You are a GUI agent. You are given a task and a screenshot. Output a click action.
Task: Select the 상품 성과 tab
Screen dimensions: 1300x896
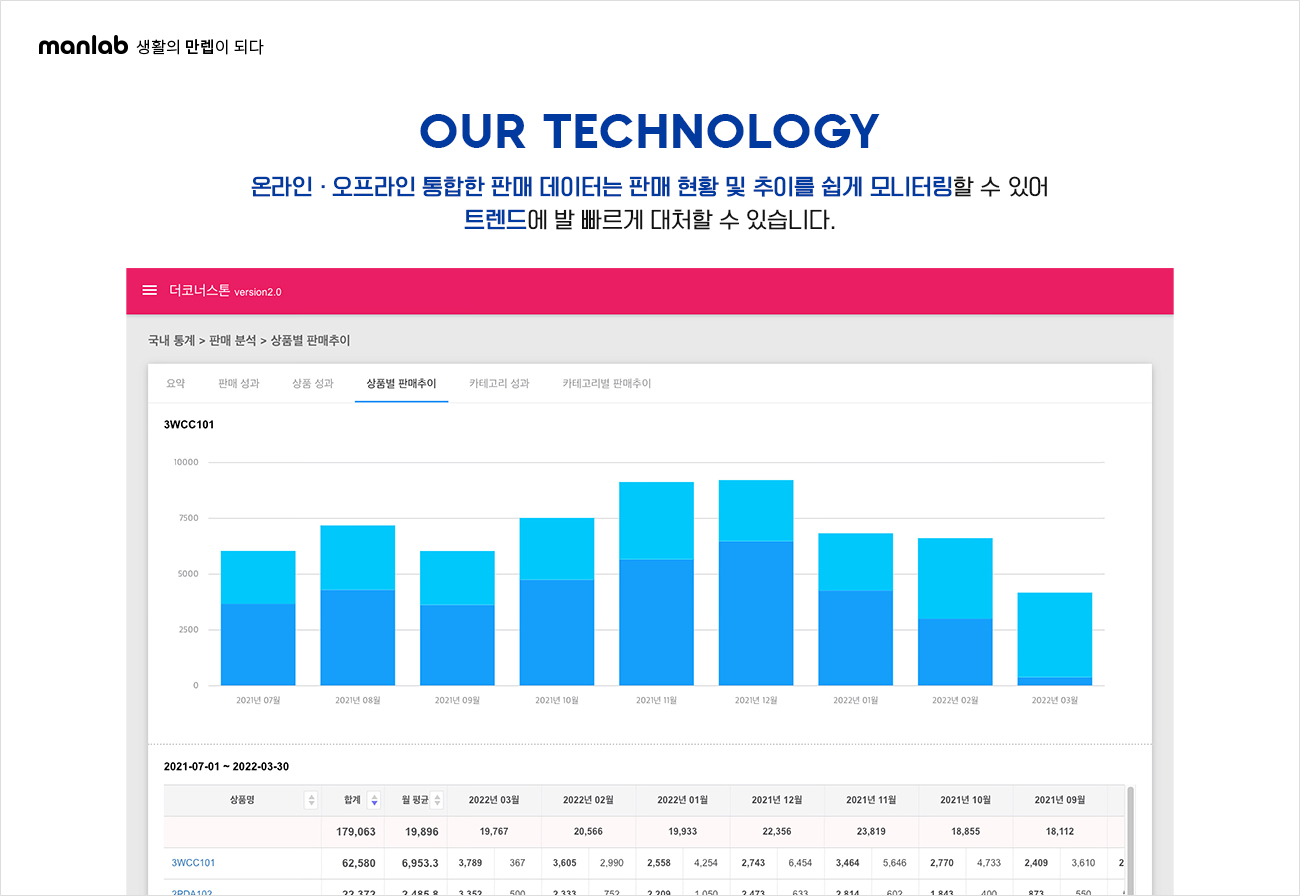click(313, 383)
